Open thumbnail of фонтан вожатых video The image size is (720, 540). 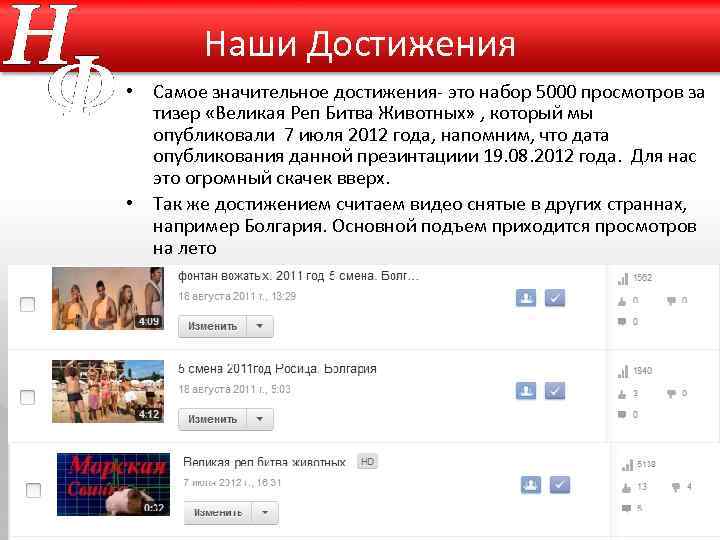click(x=108, y=298)
